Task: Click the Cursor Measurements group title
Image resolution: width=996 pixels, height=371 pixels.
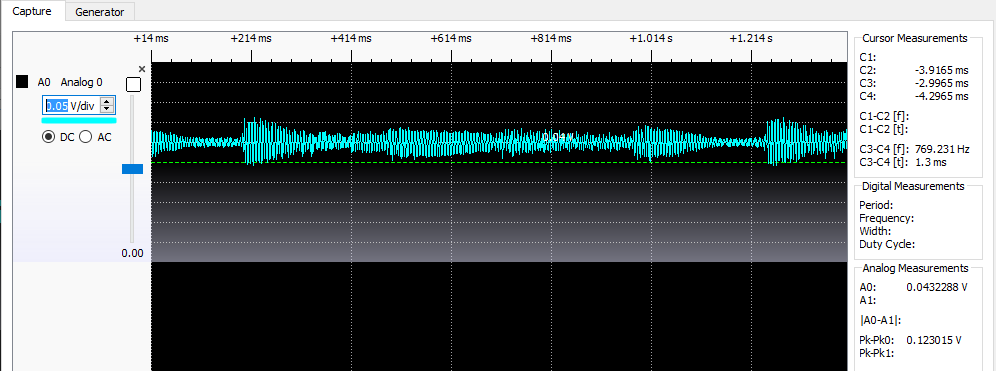Action: coord(915,38)
